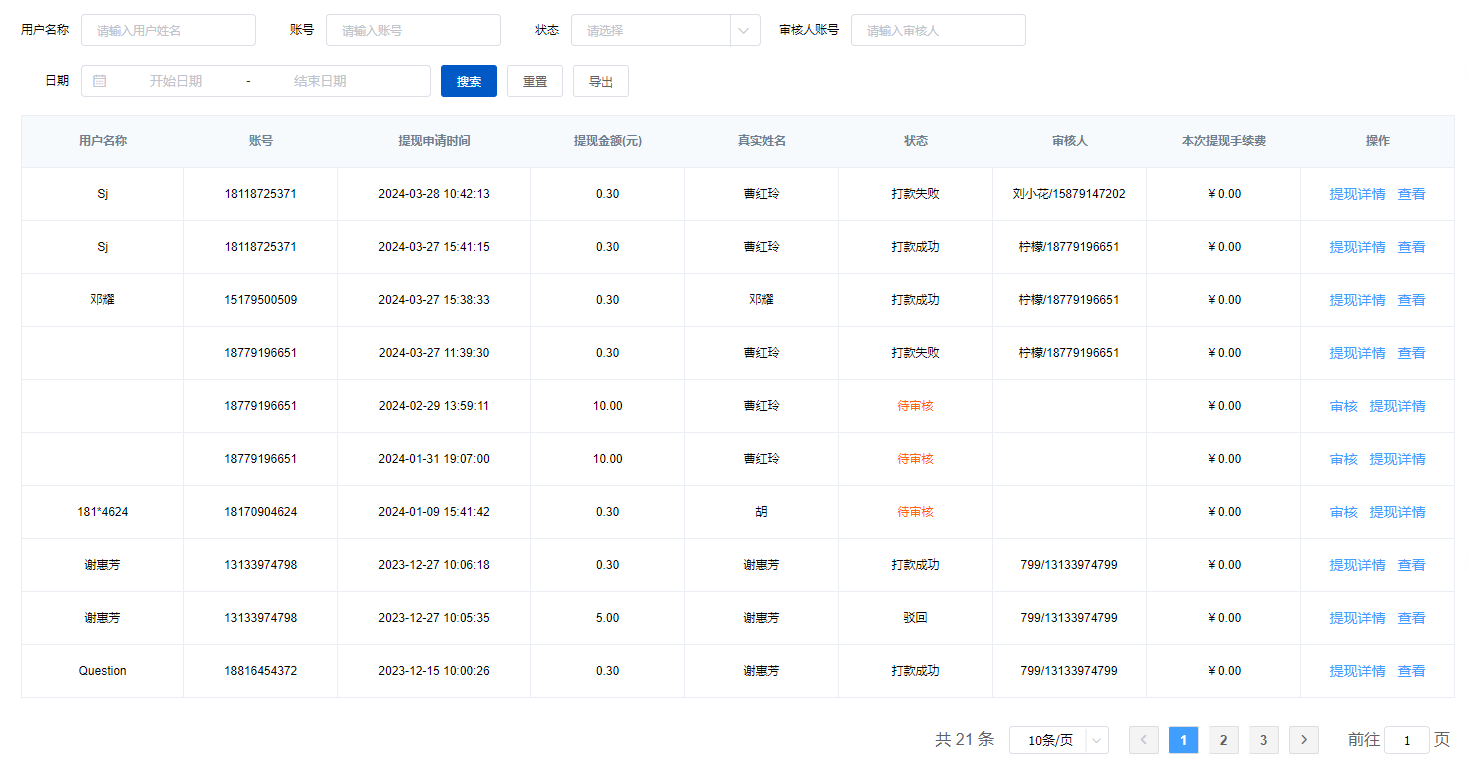Image resolution: width=1469 pixels, height=769 pixels.
Task: Go to previous page arrow
Action: coord(1143,740)
